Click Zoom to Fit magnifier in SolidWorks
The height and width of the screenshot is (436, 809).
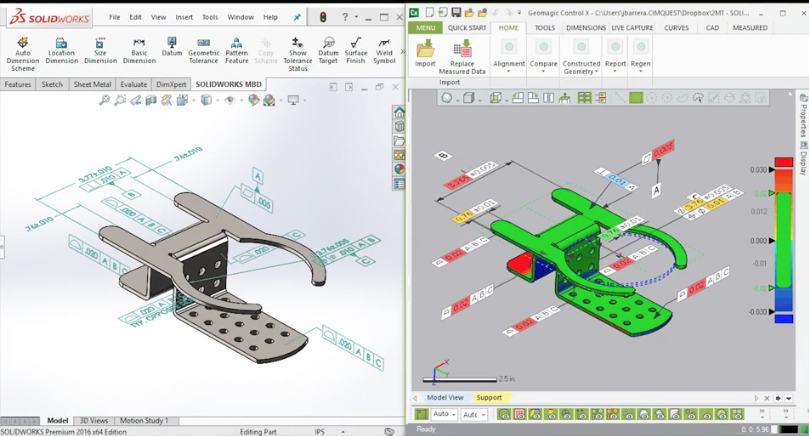coord(104,100)
